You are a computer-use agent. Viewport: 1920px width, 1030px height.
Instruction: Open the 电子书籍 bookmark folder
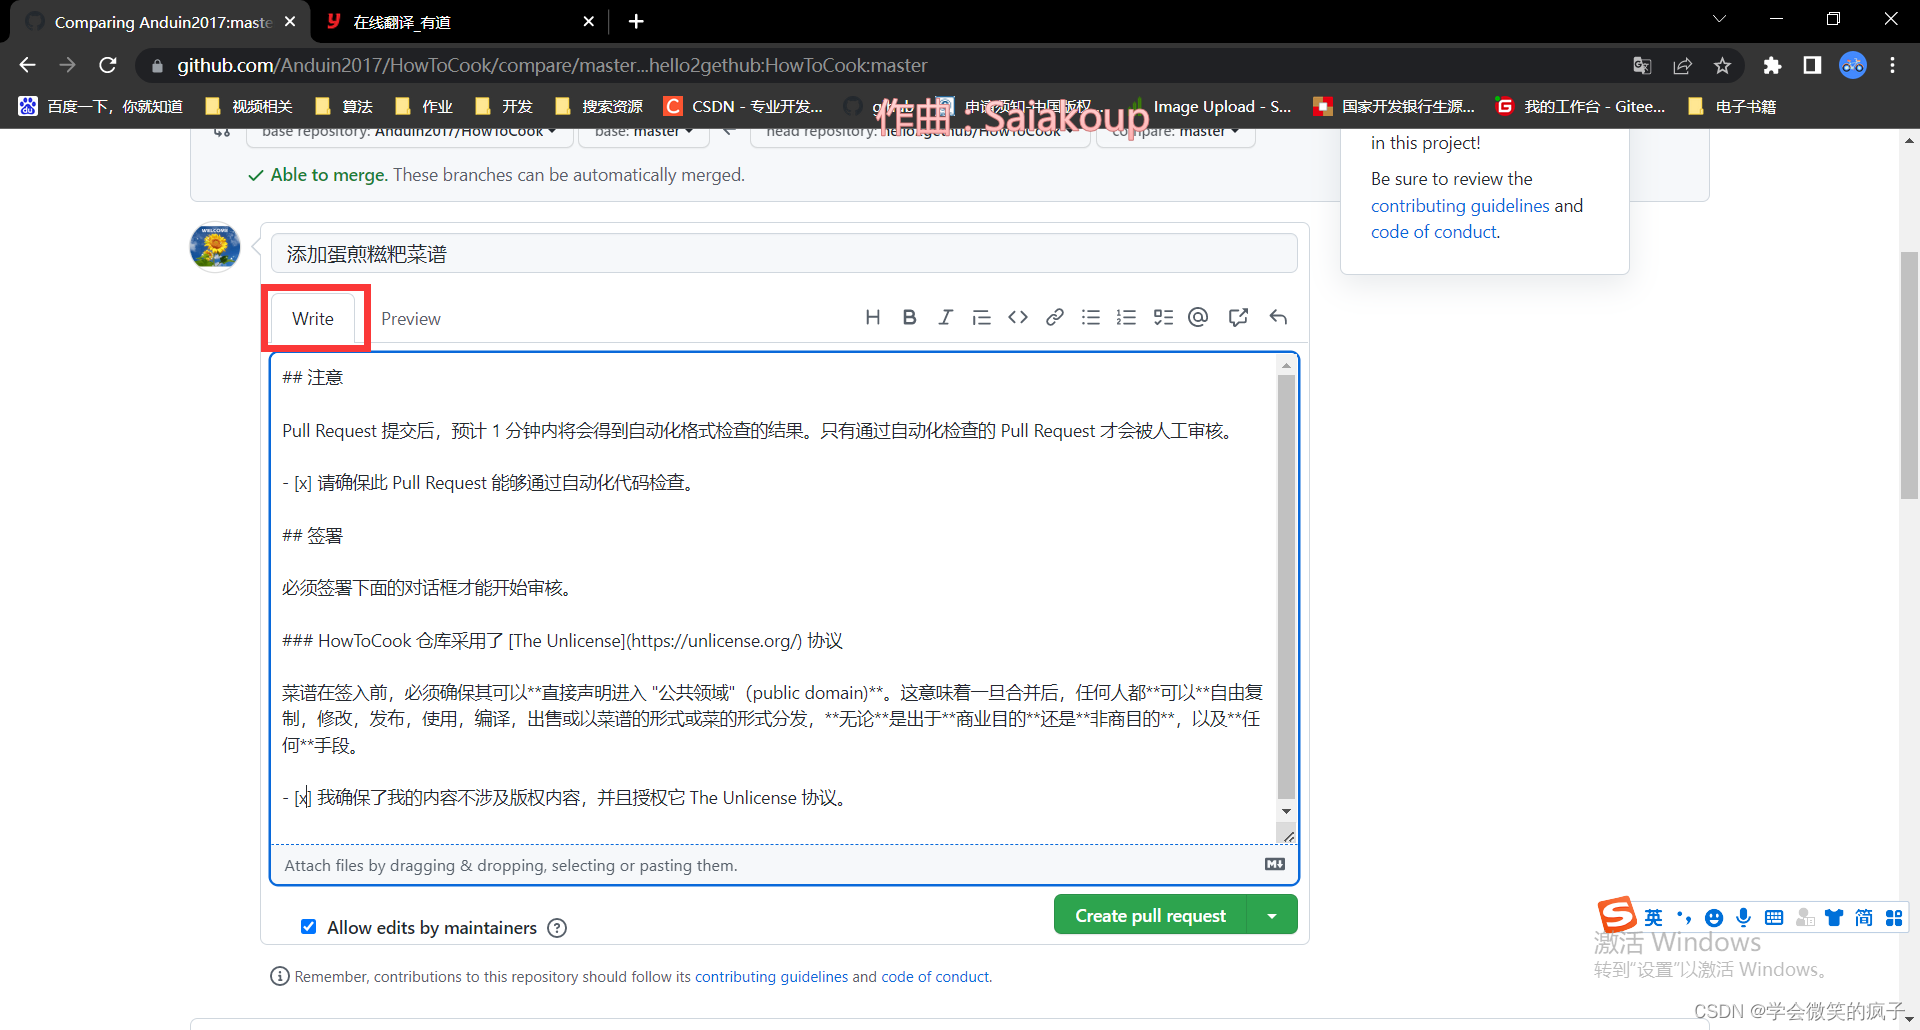pyautogui.click(x=1732, y=106)
